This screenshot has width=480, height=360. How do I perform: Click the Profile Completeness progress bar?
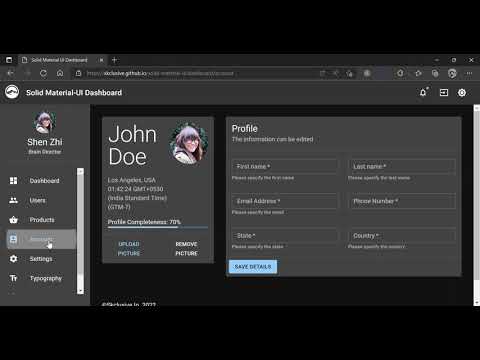pyautogui.click(x=158, y=228)
